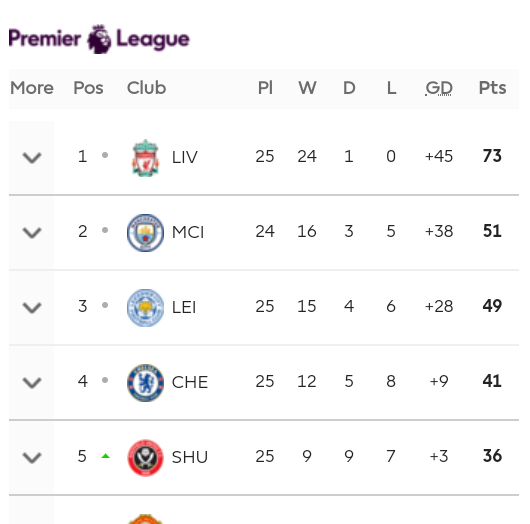Click the Pts column header
This screenshot has height=524, width=530.
coord(492,88)
